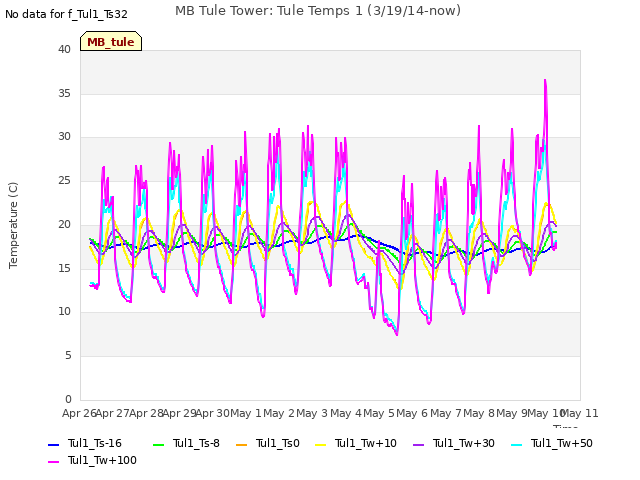640x480 pixels.
Task: Click the 20 y-axis tick label
Action: pos(64,224)
